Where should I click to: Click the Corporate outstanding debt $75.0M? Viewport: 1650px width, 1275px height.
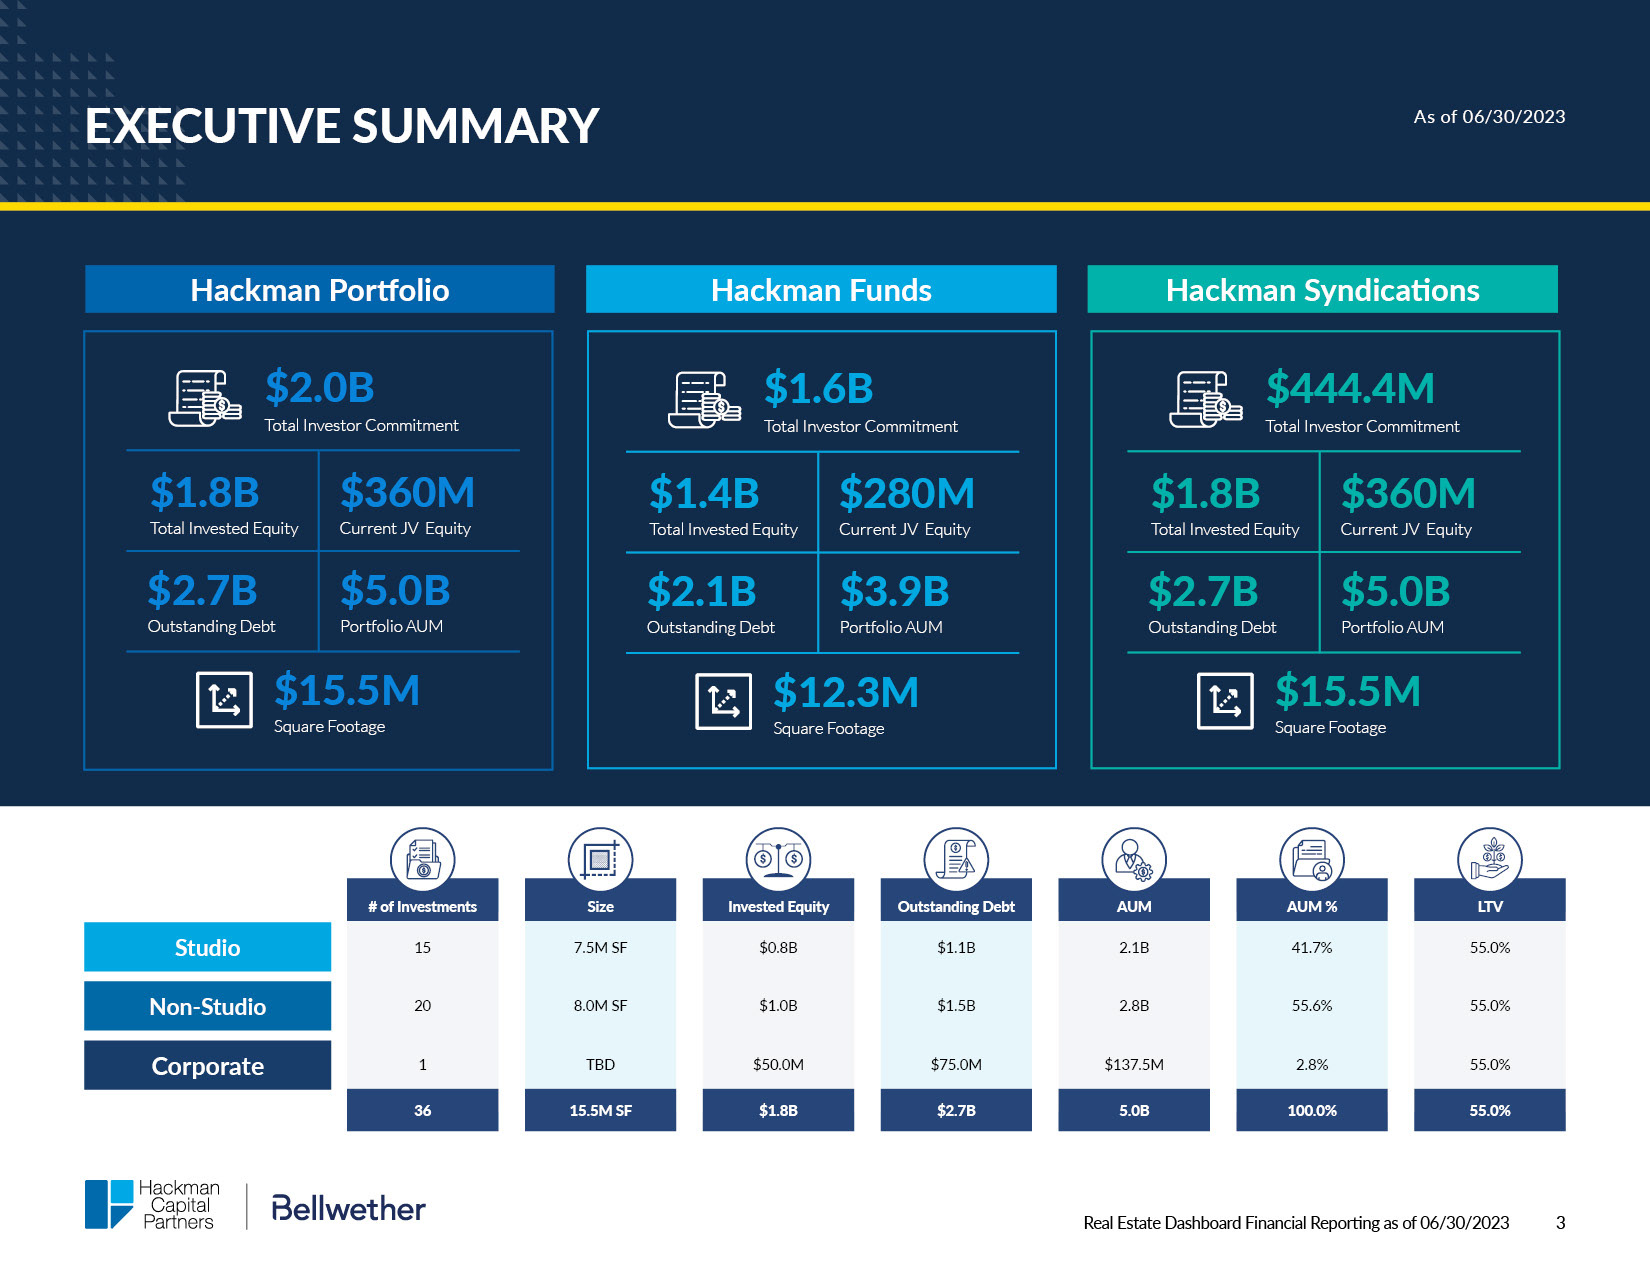tap(956, 1064)
